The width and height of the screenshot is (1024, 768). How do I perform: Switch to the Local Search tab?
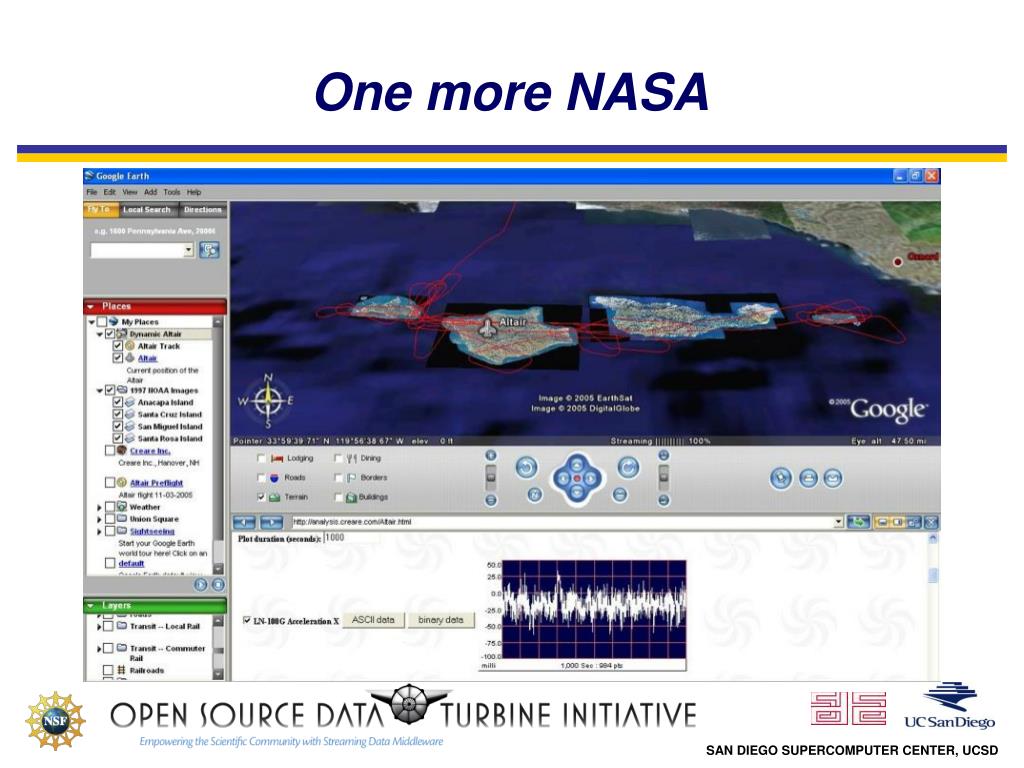(x=147, y=210)
